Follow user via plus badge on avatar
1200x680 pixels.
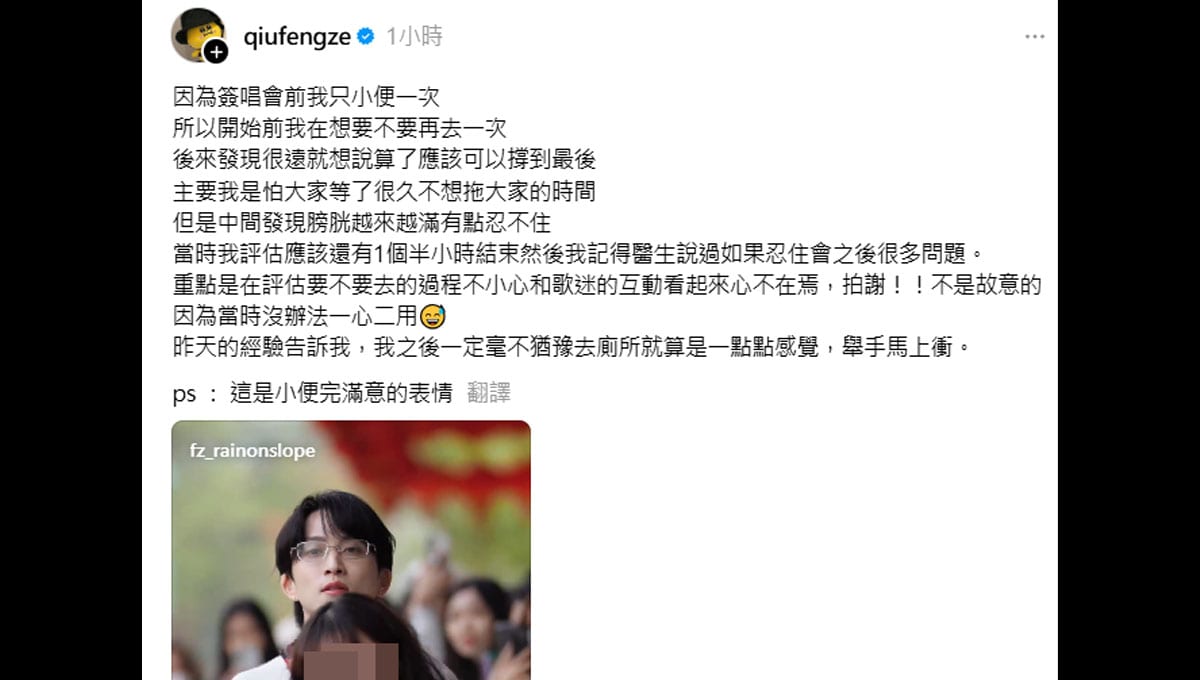tap(216, 52)
